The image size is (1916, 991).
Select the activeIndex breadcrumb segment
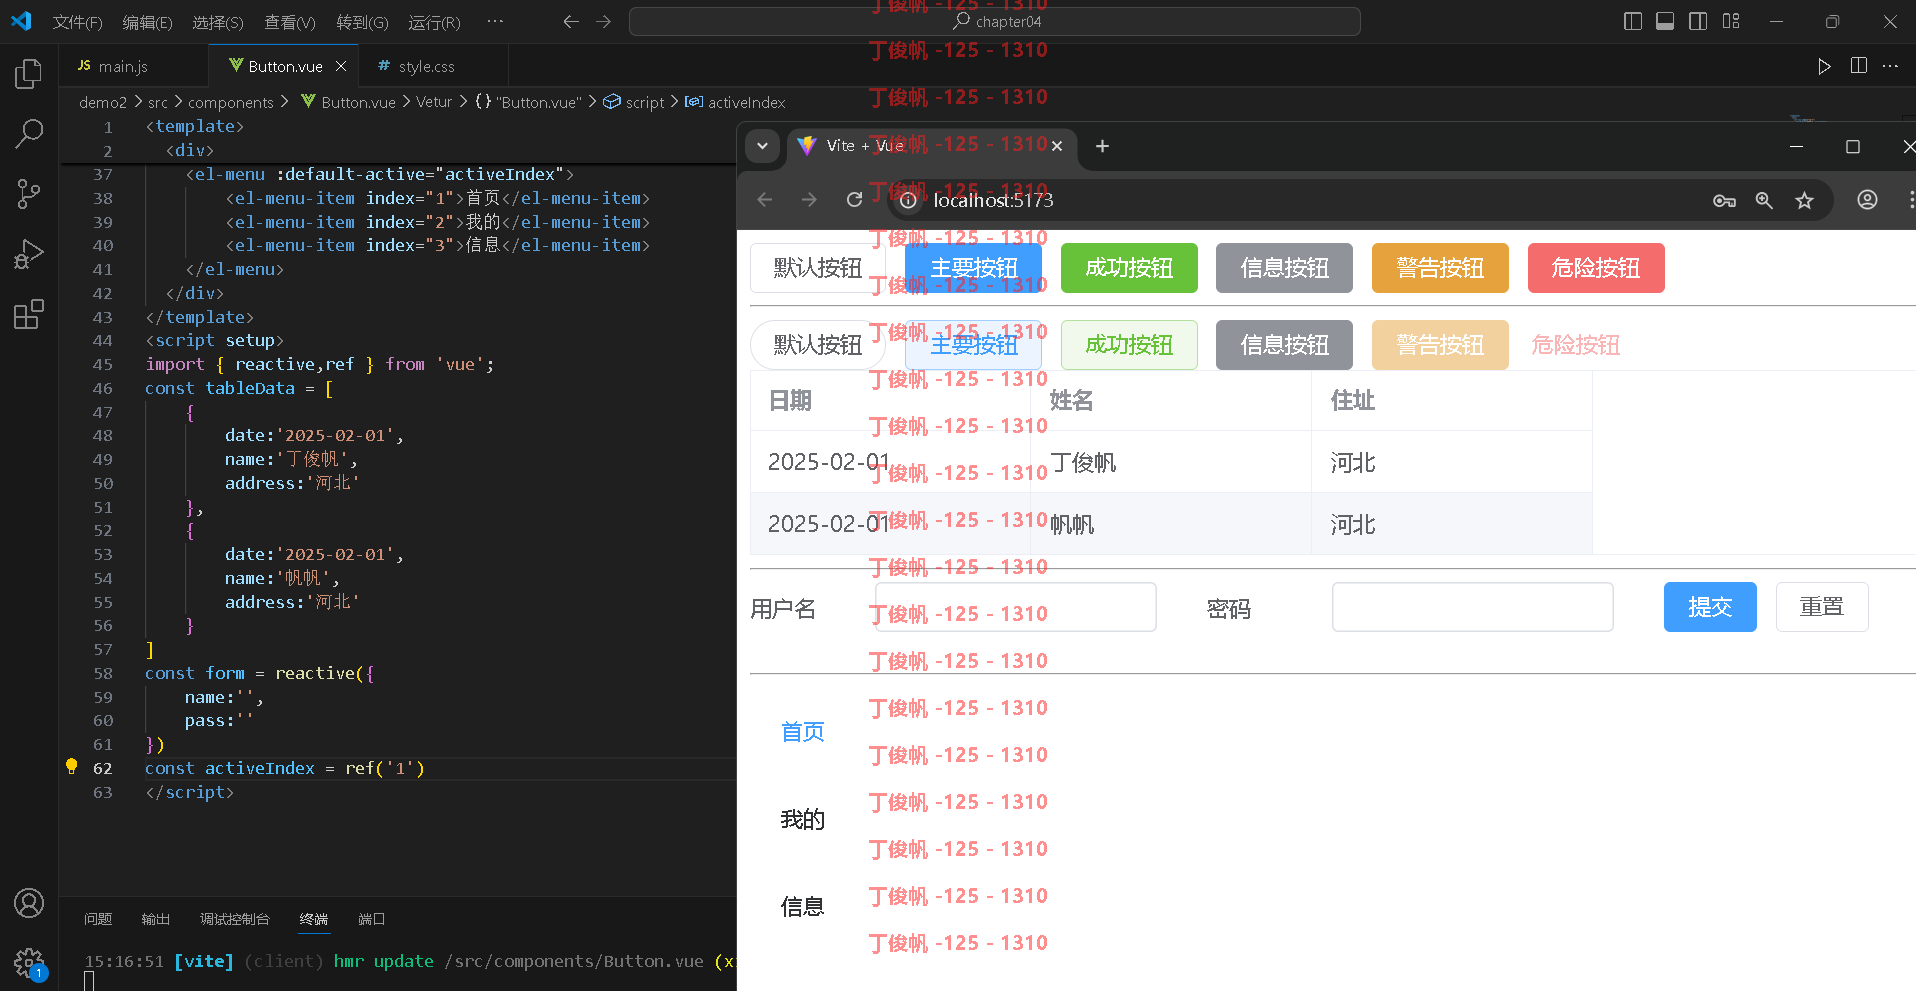tap(735, 102)
